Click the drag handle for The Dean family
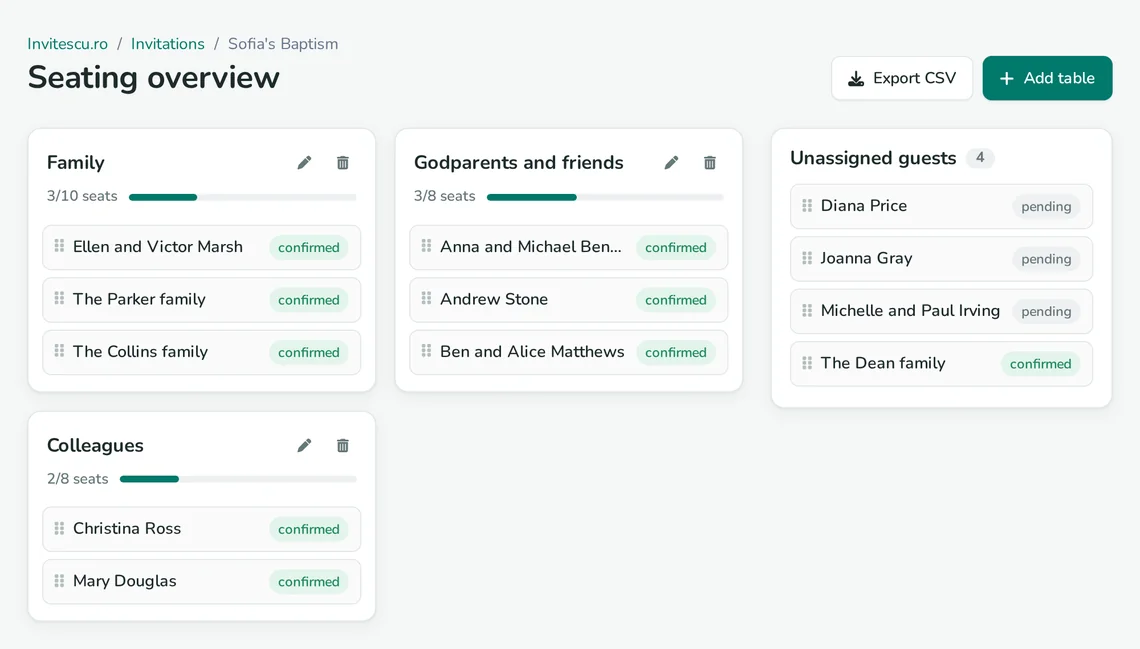The image size is (1140, 649). point(807,363)
